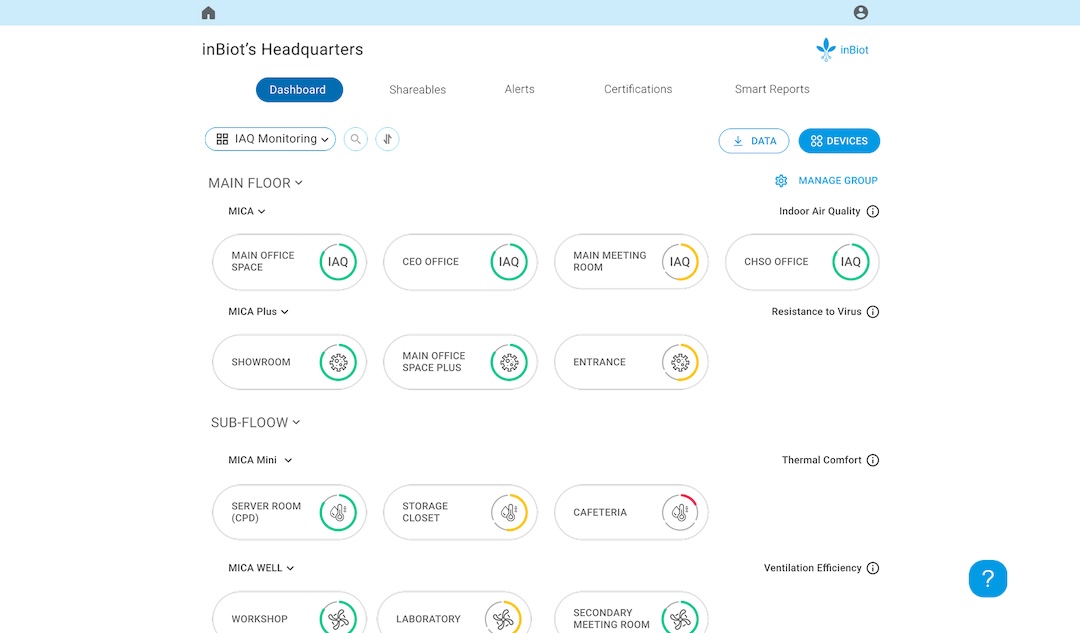
Task: Click Cafeteria thermal comfort icon
Action: click(680, 512)
